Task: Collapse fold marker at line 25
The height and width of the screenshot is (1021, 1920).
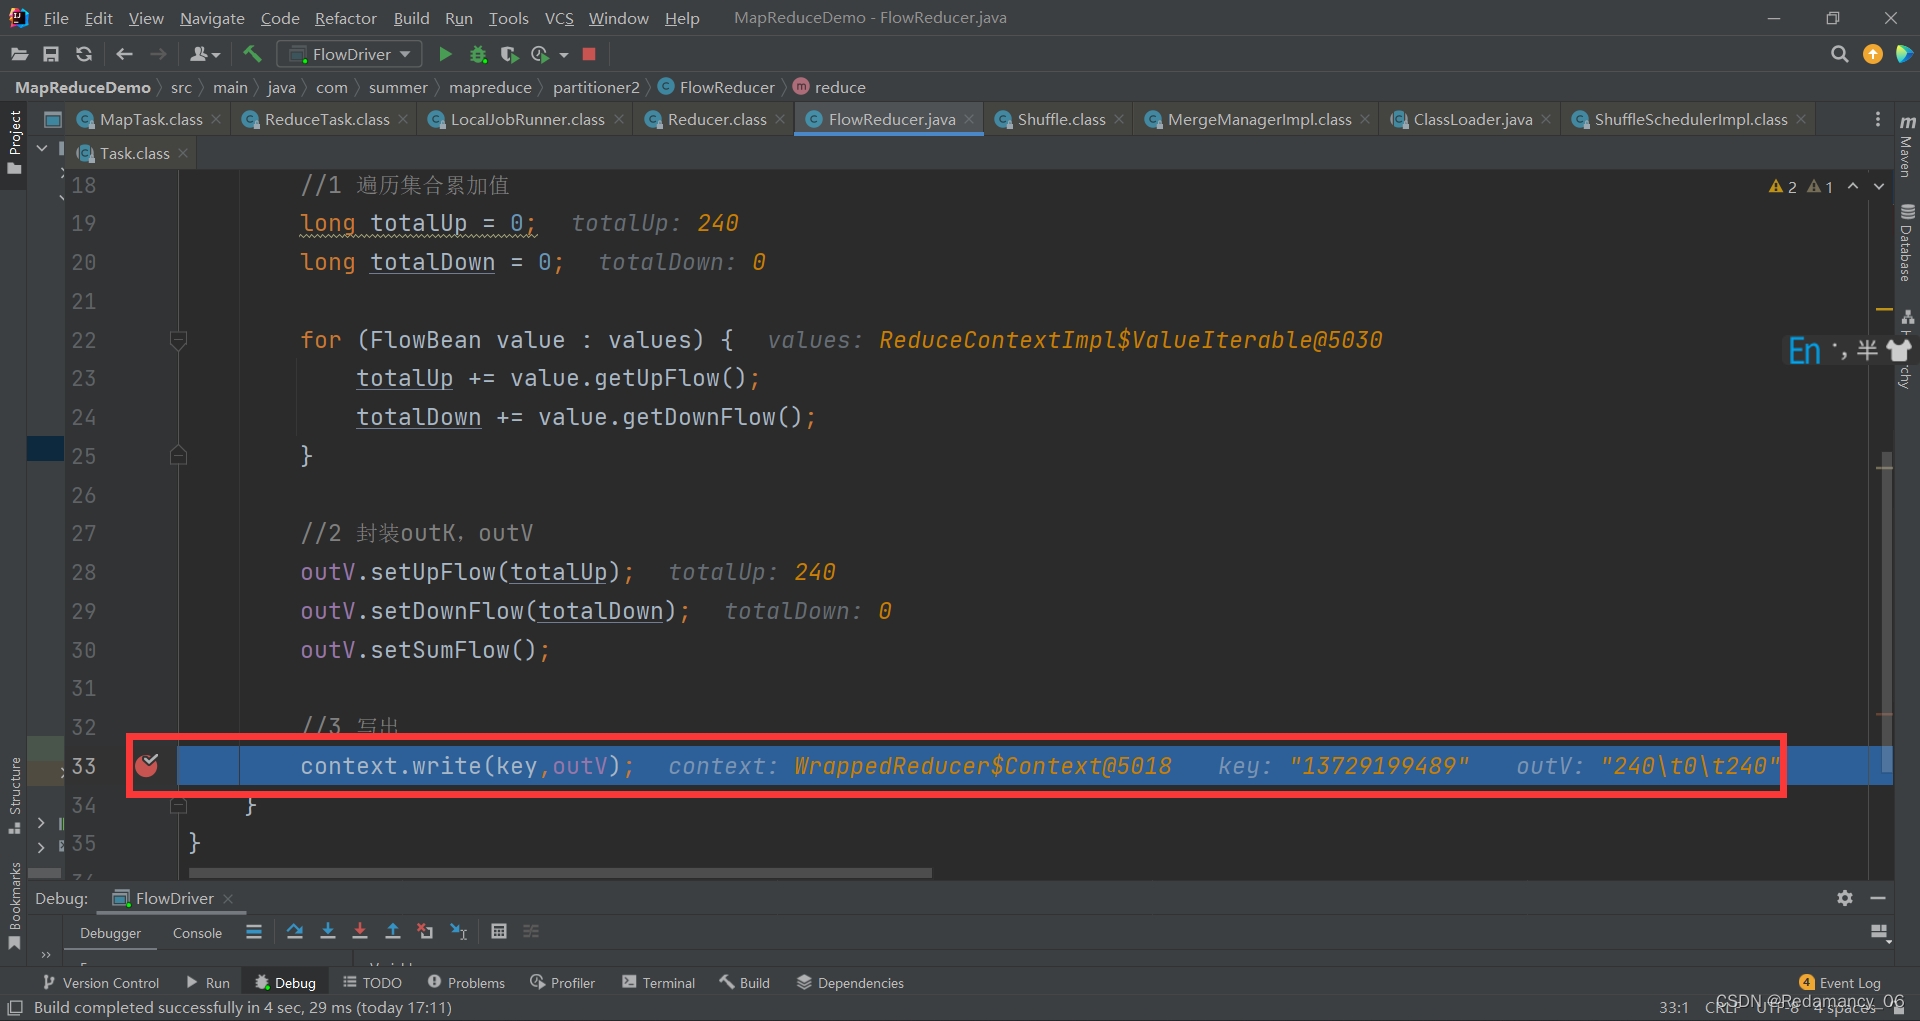Action: 178,455
